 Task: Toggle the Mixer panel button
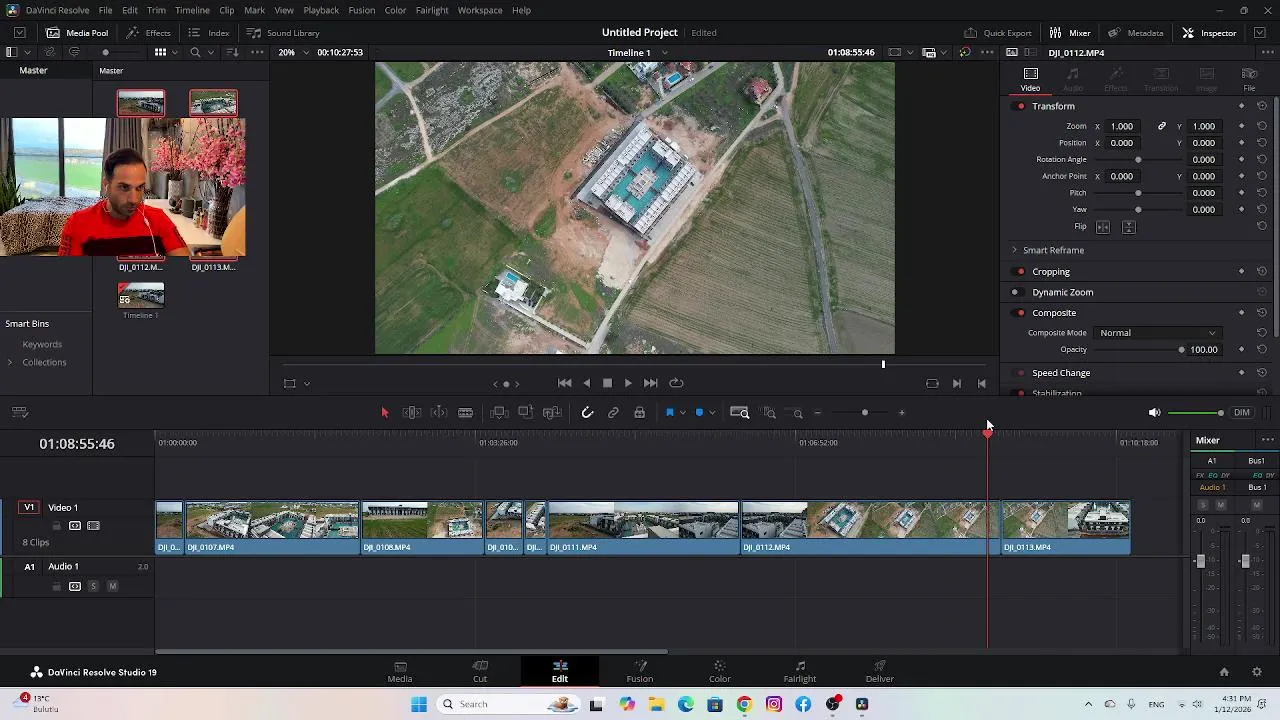click(1070, 33)
